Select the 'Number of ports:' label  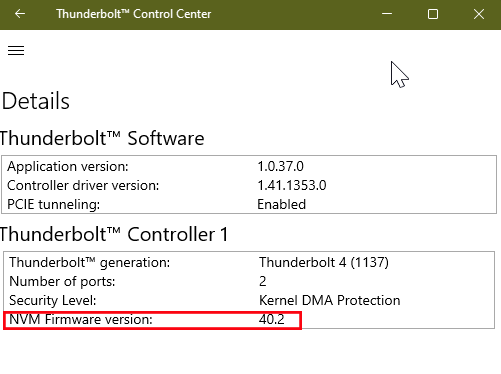pyautogui.click(x=62, y=282)
